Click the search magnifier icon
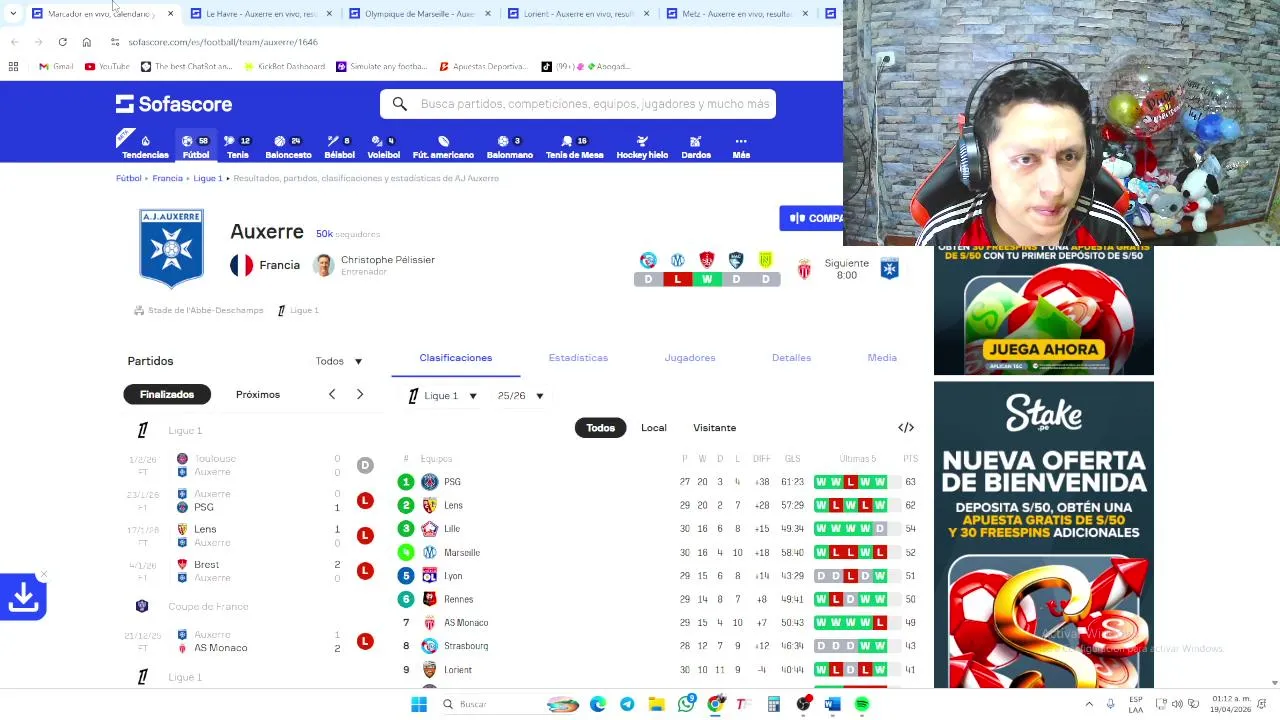Screen dimensions: 1280x720 [400, 104]
